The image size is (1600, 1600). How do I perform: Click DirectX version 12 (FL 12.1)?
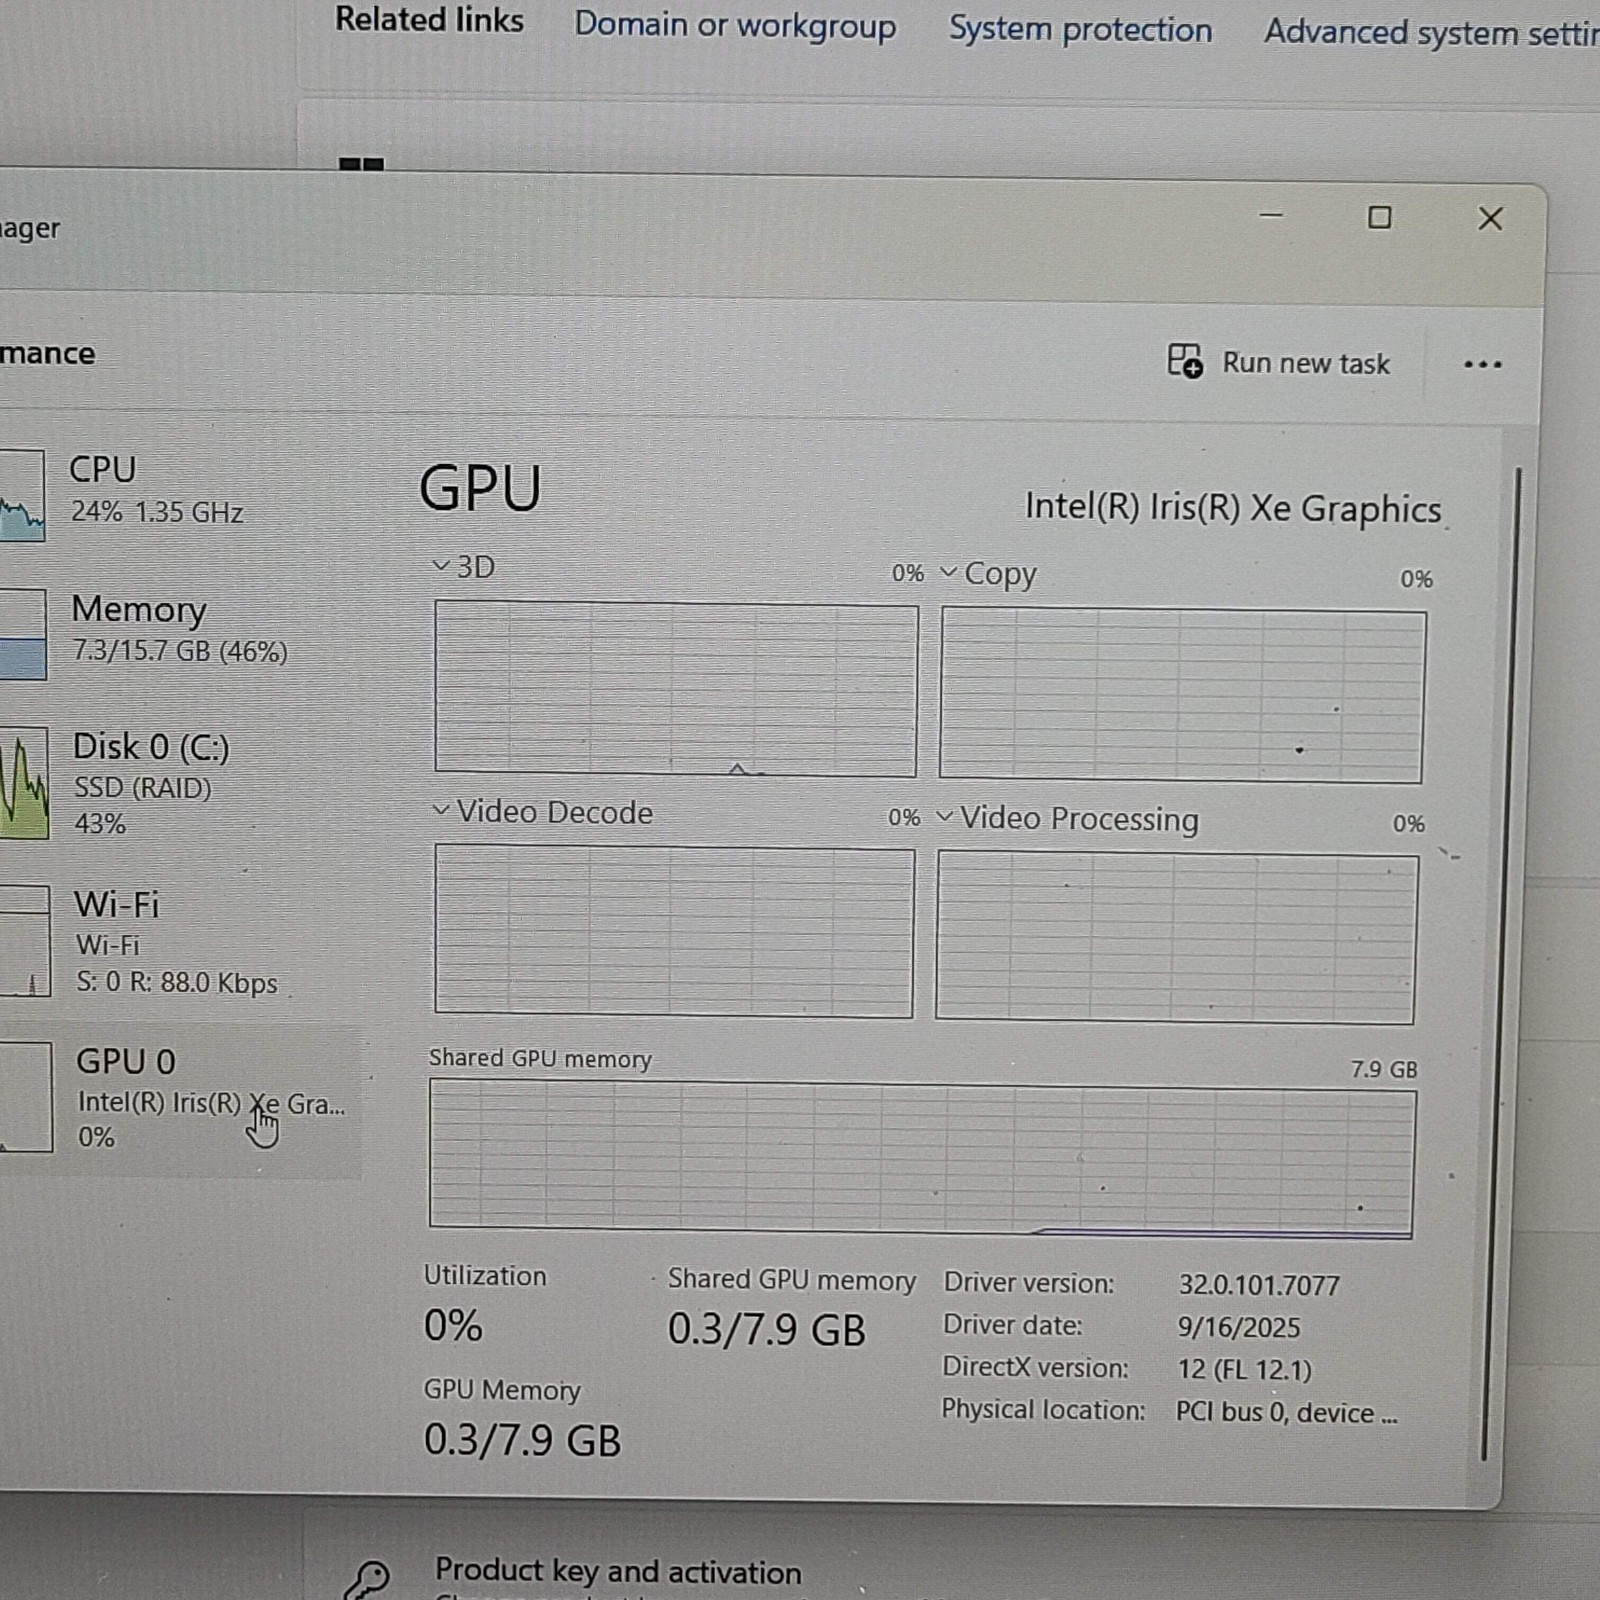click(x=1244, y=1369)
